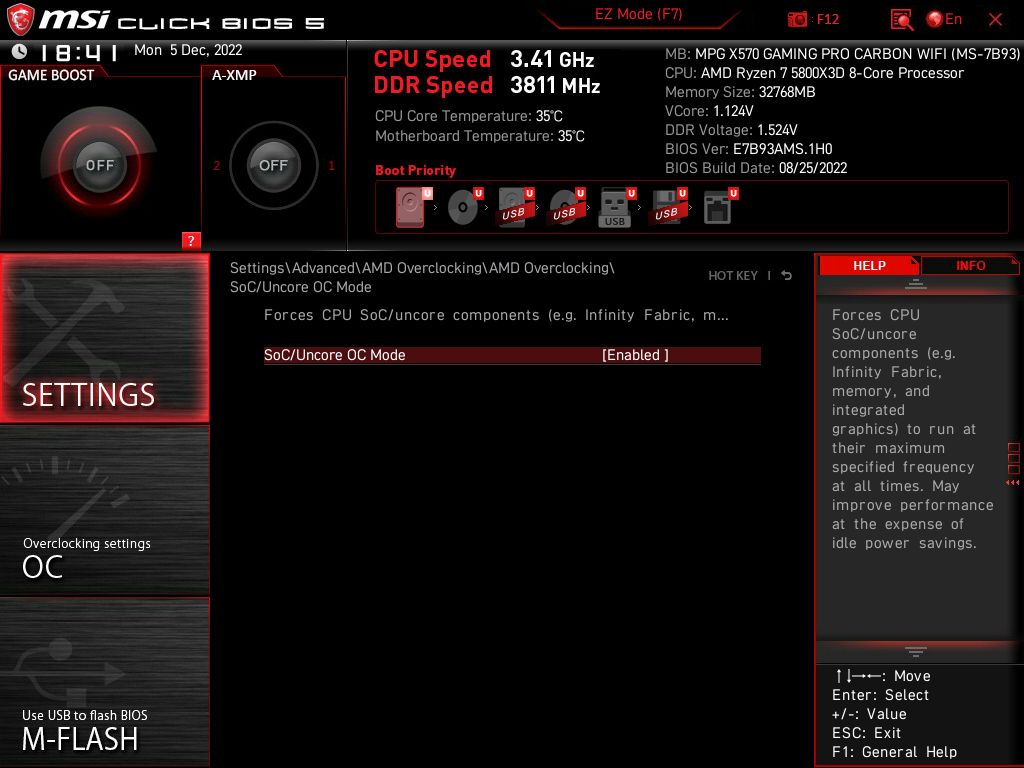The height and width of the screenshot is (768, 1024).
Task: Click the help panel top scroll handle
Action: tap(916, 284)
